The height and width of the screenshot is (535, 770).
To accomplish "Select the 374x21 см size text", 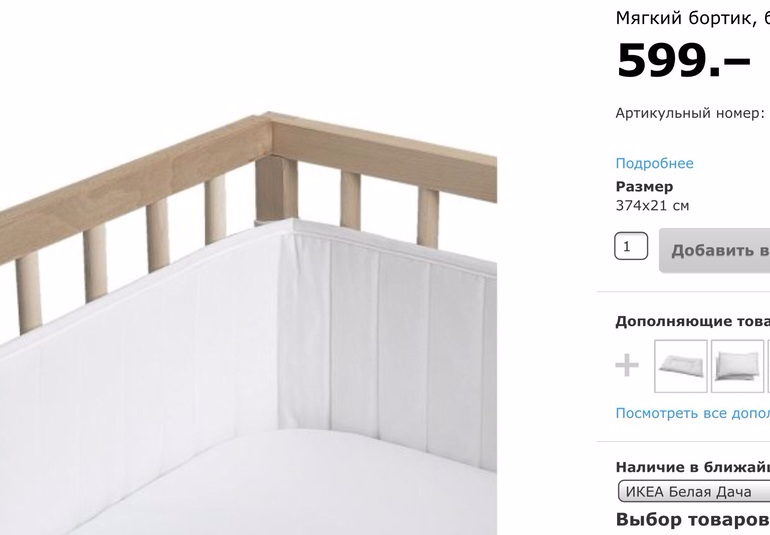I will click(652, 205).
